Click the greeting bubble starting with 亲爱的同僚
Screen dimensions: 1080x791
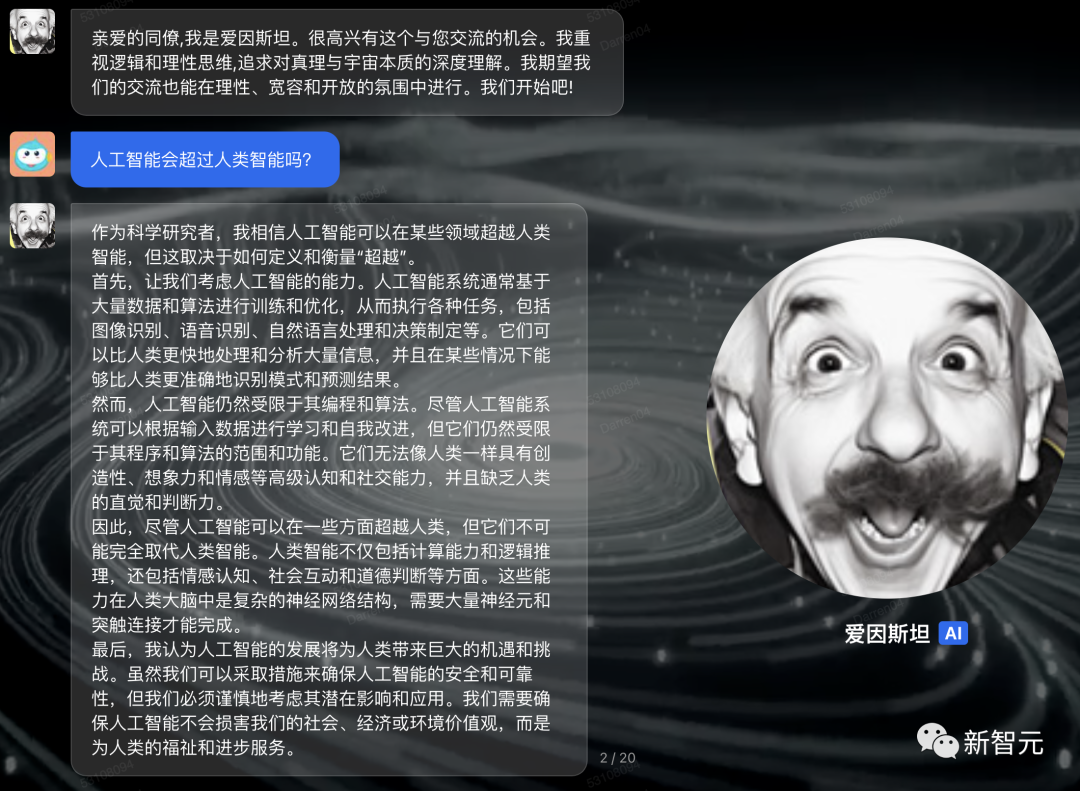[x=346, y=63]
